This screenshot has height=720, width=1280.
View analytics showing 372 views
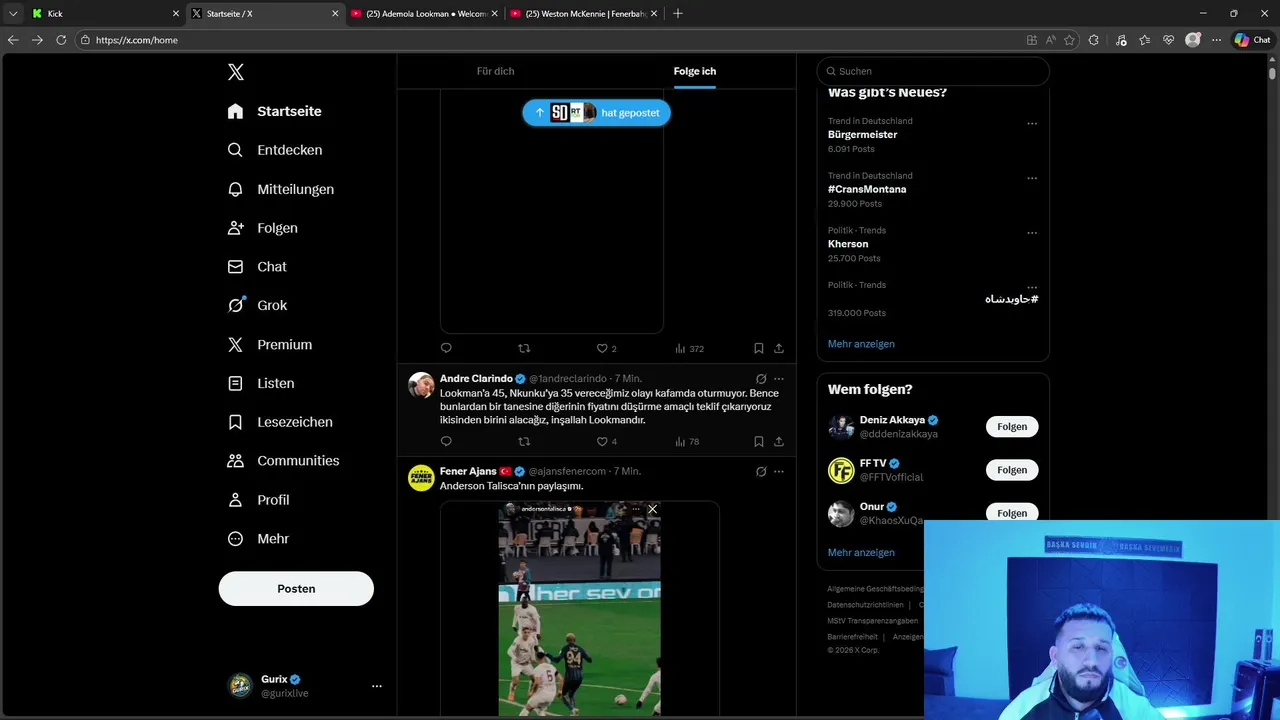690,348
